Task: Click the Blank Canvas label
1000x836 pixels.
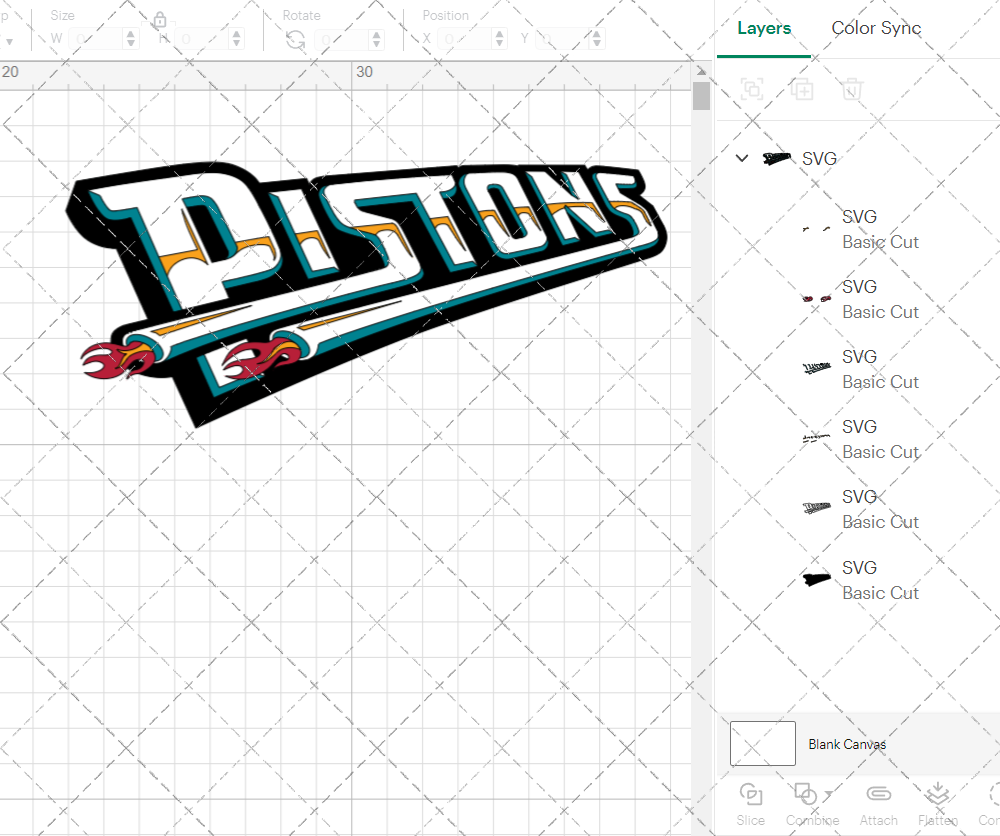Action: tap(847, 744)
